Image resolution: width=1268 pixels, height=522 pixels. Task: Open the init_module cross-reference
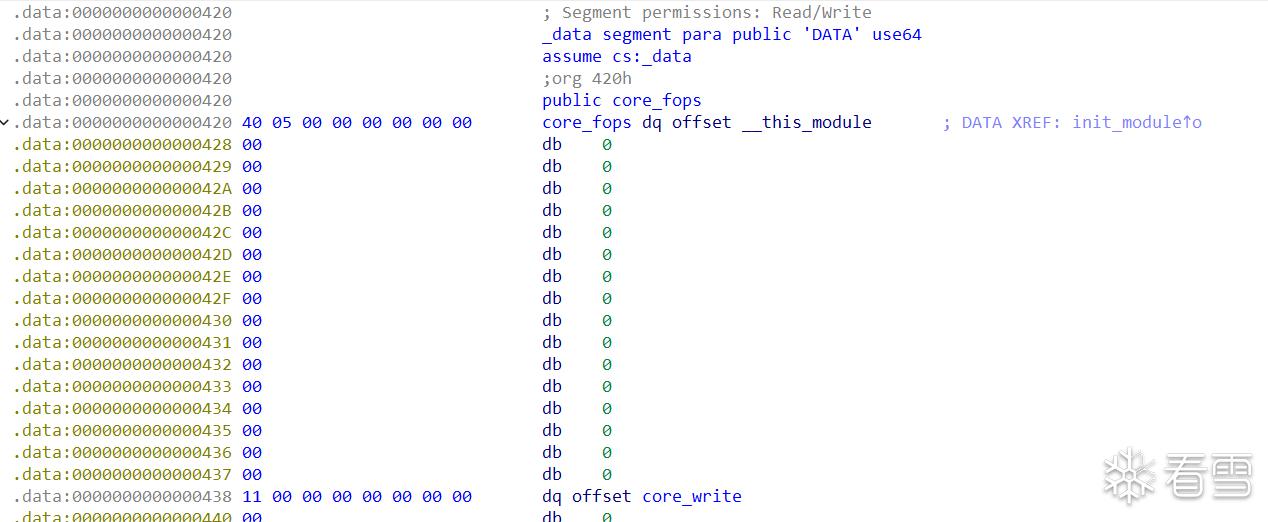[x=1136, y=123]
